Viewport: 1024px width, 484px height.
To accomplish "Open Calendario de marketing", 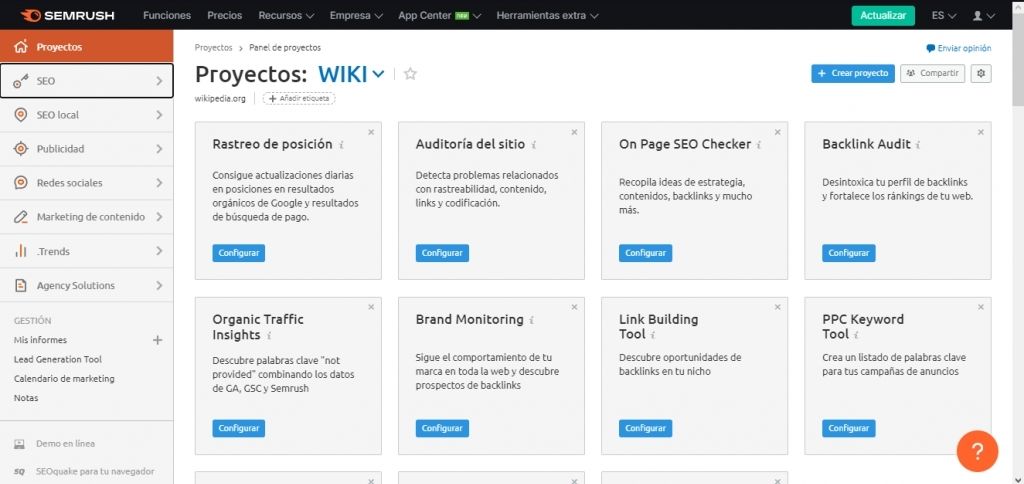I will pyautogui.click(x=64, y=378).
